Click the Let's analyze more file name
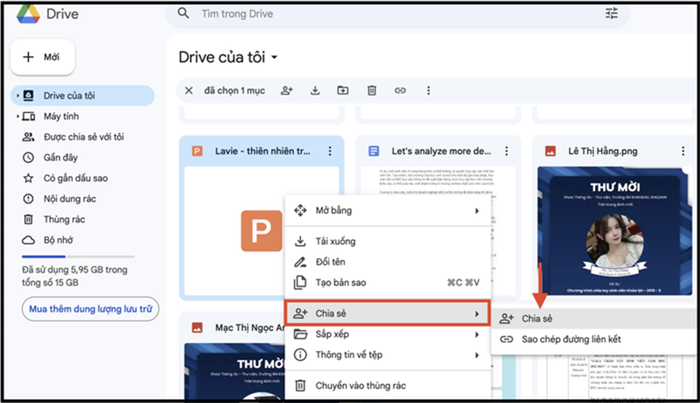700x403 pixels. coord(441,151)
